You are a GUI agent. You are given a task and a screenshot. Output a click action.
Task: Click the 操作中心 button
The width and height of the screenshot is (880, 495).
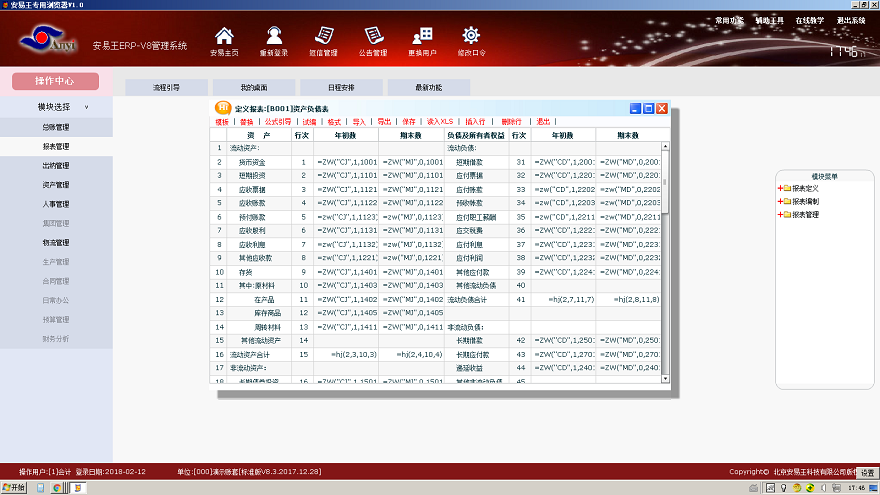point(56,81)
